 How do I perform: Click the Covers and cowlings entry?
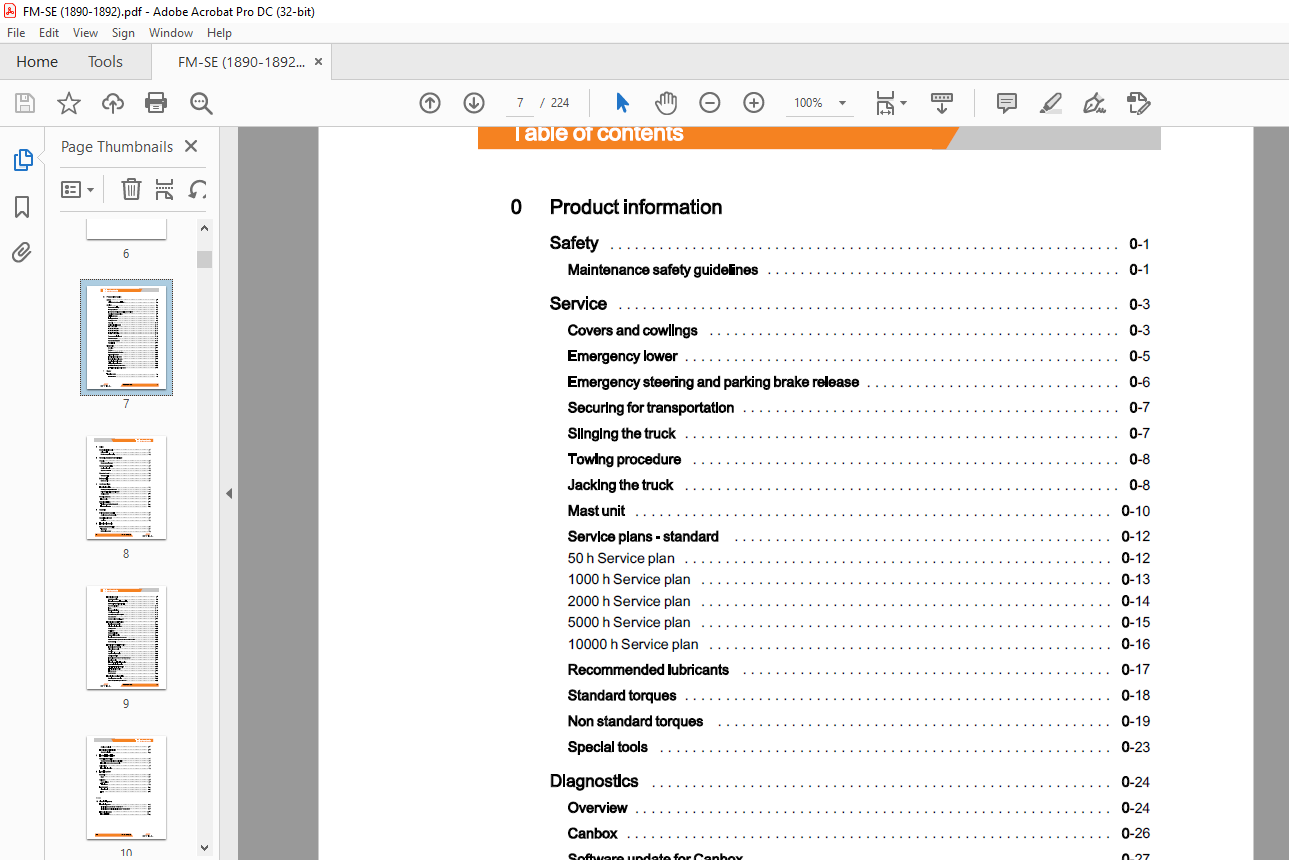633,331
